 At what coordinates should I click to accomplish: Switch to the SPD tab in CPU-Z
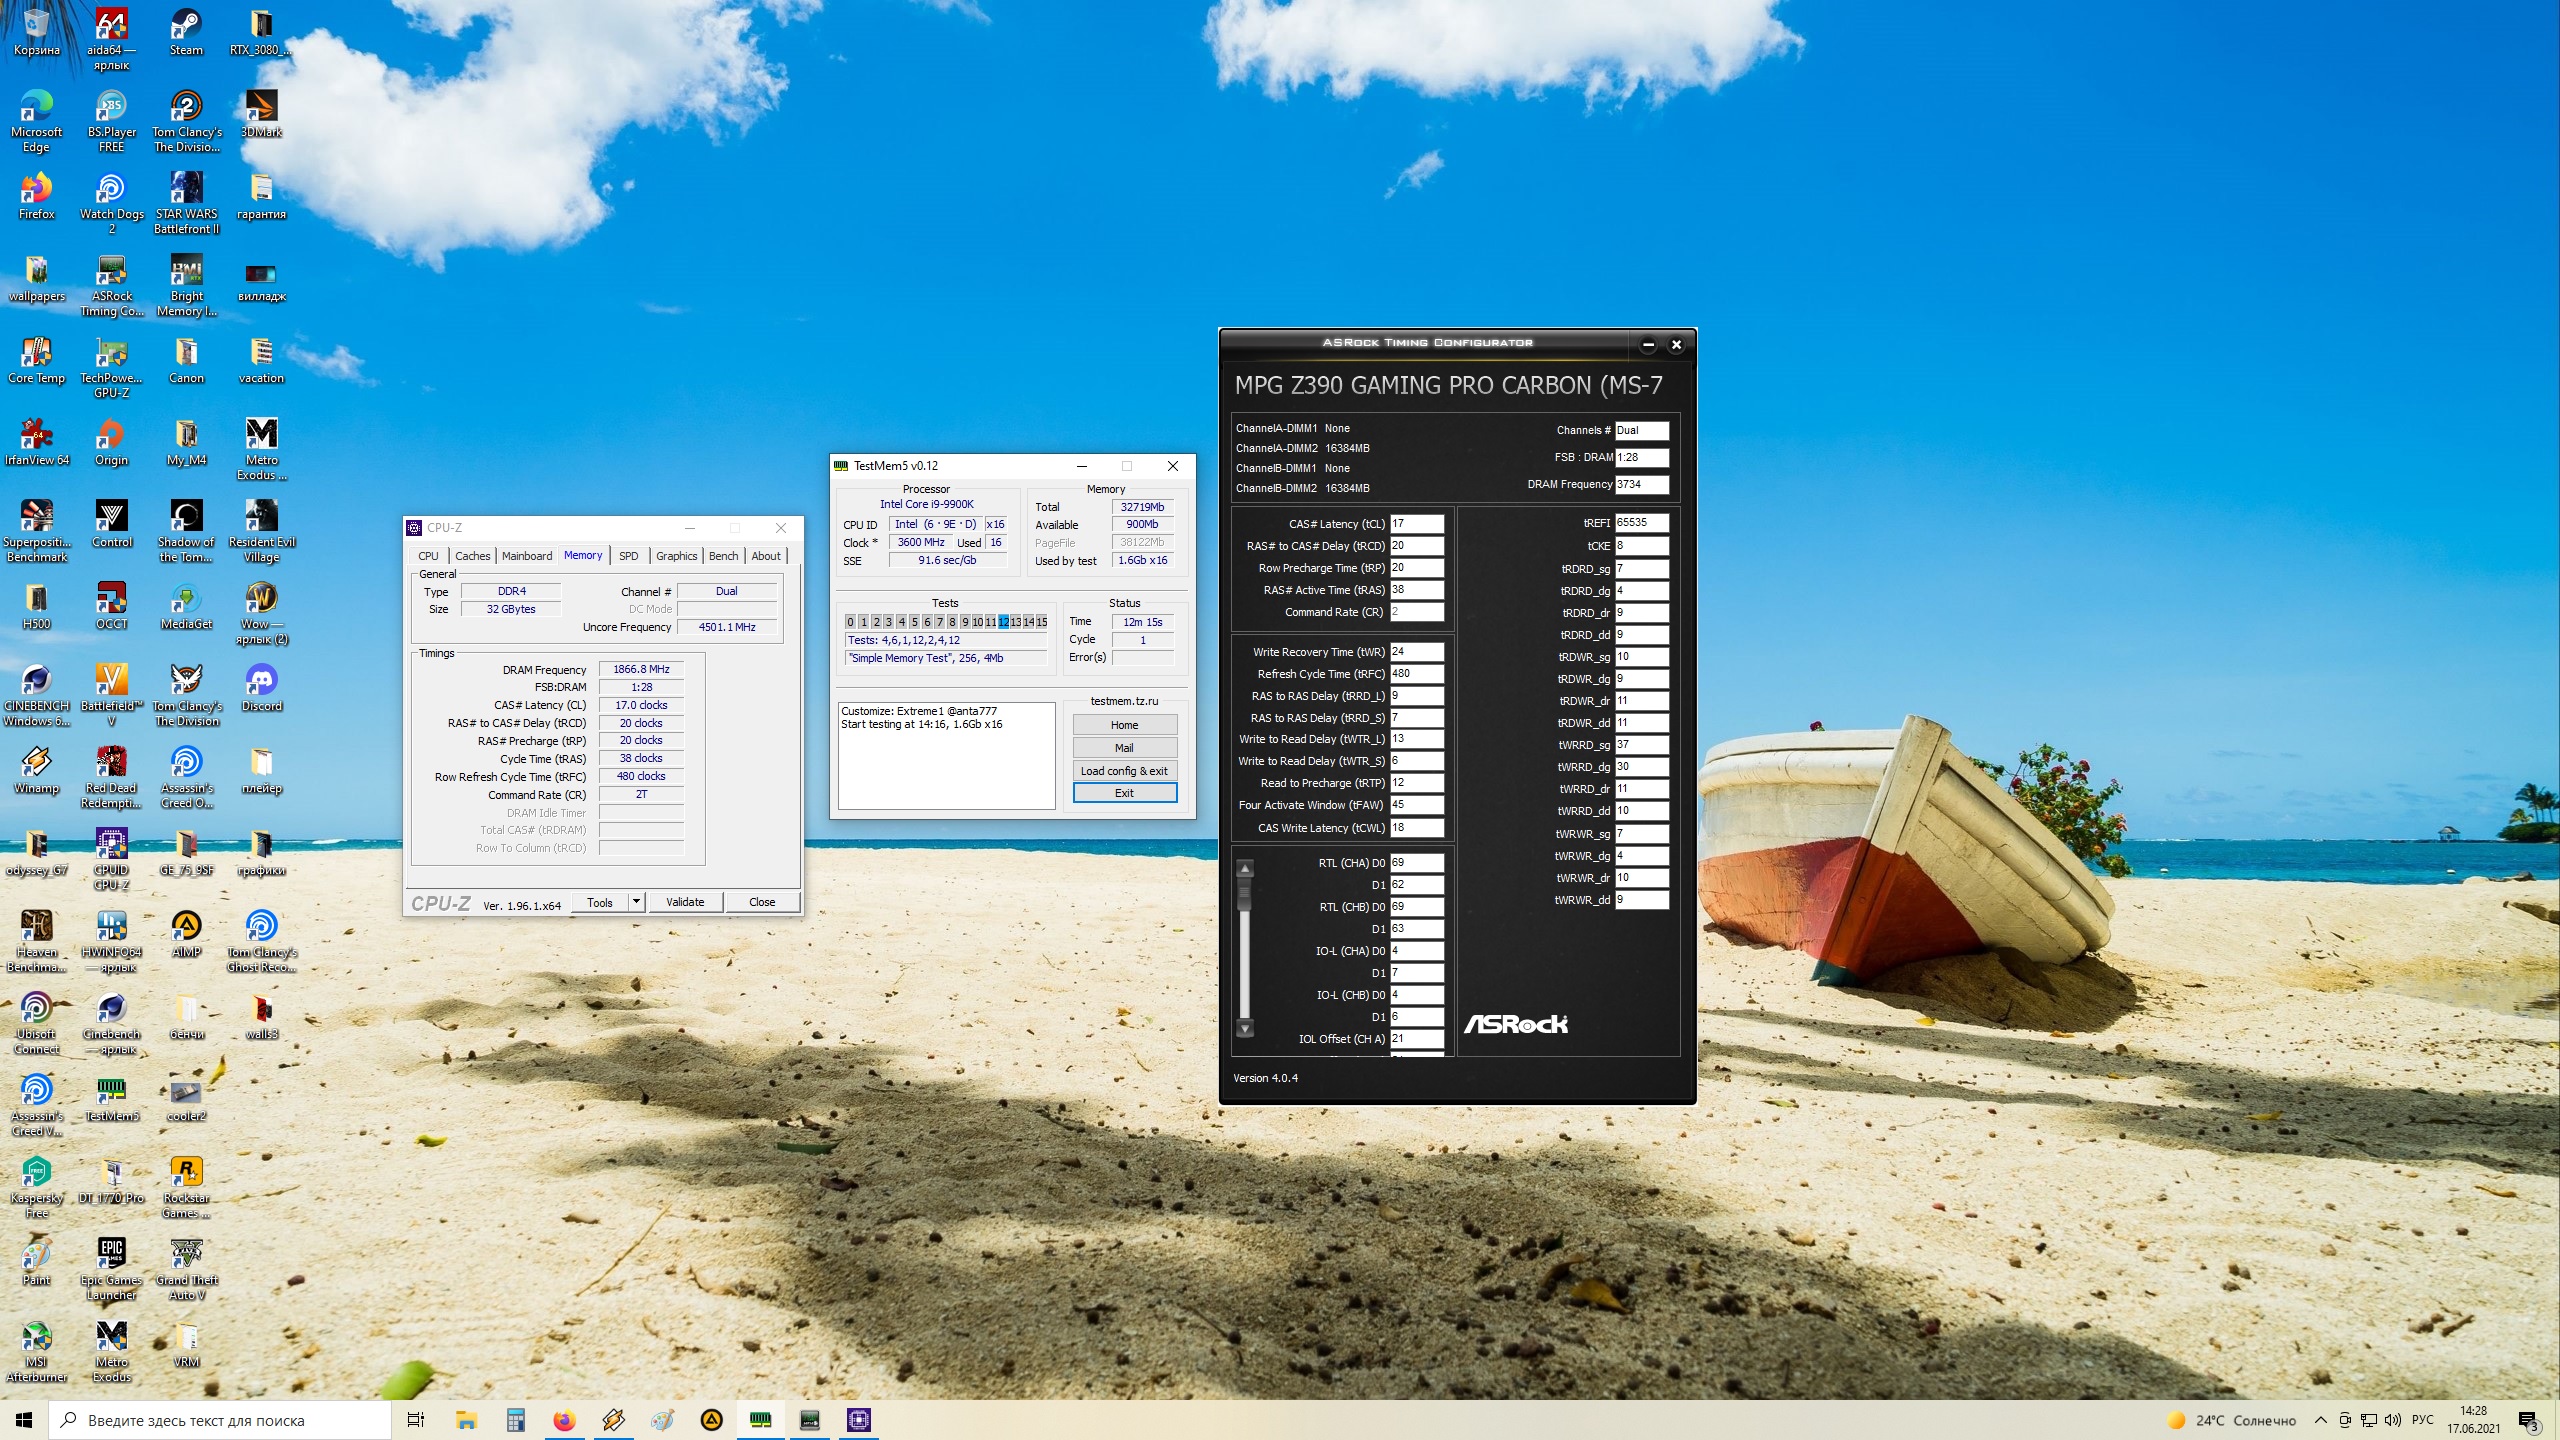[628, 556]
